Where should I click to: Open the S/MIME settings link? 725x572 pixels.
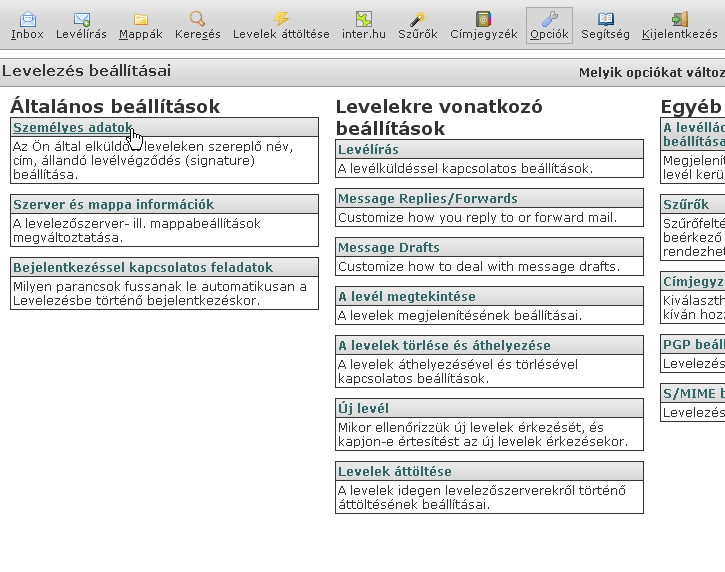pyautogui.click(x=694, y=394)
